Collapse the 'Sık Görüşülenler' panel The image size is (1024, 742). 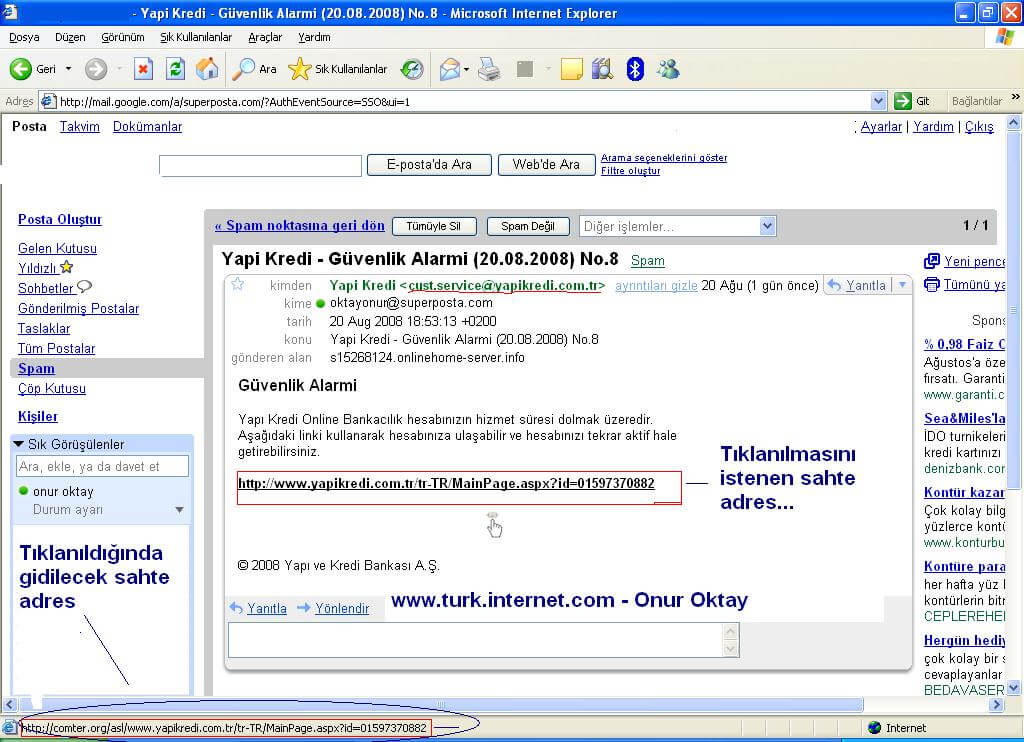click(19, 444)
